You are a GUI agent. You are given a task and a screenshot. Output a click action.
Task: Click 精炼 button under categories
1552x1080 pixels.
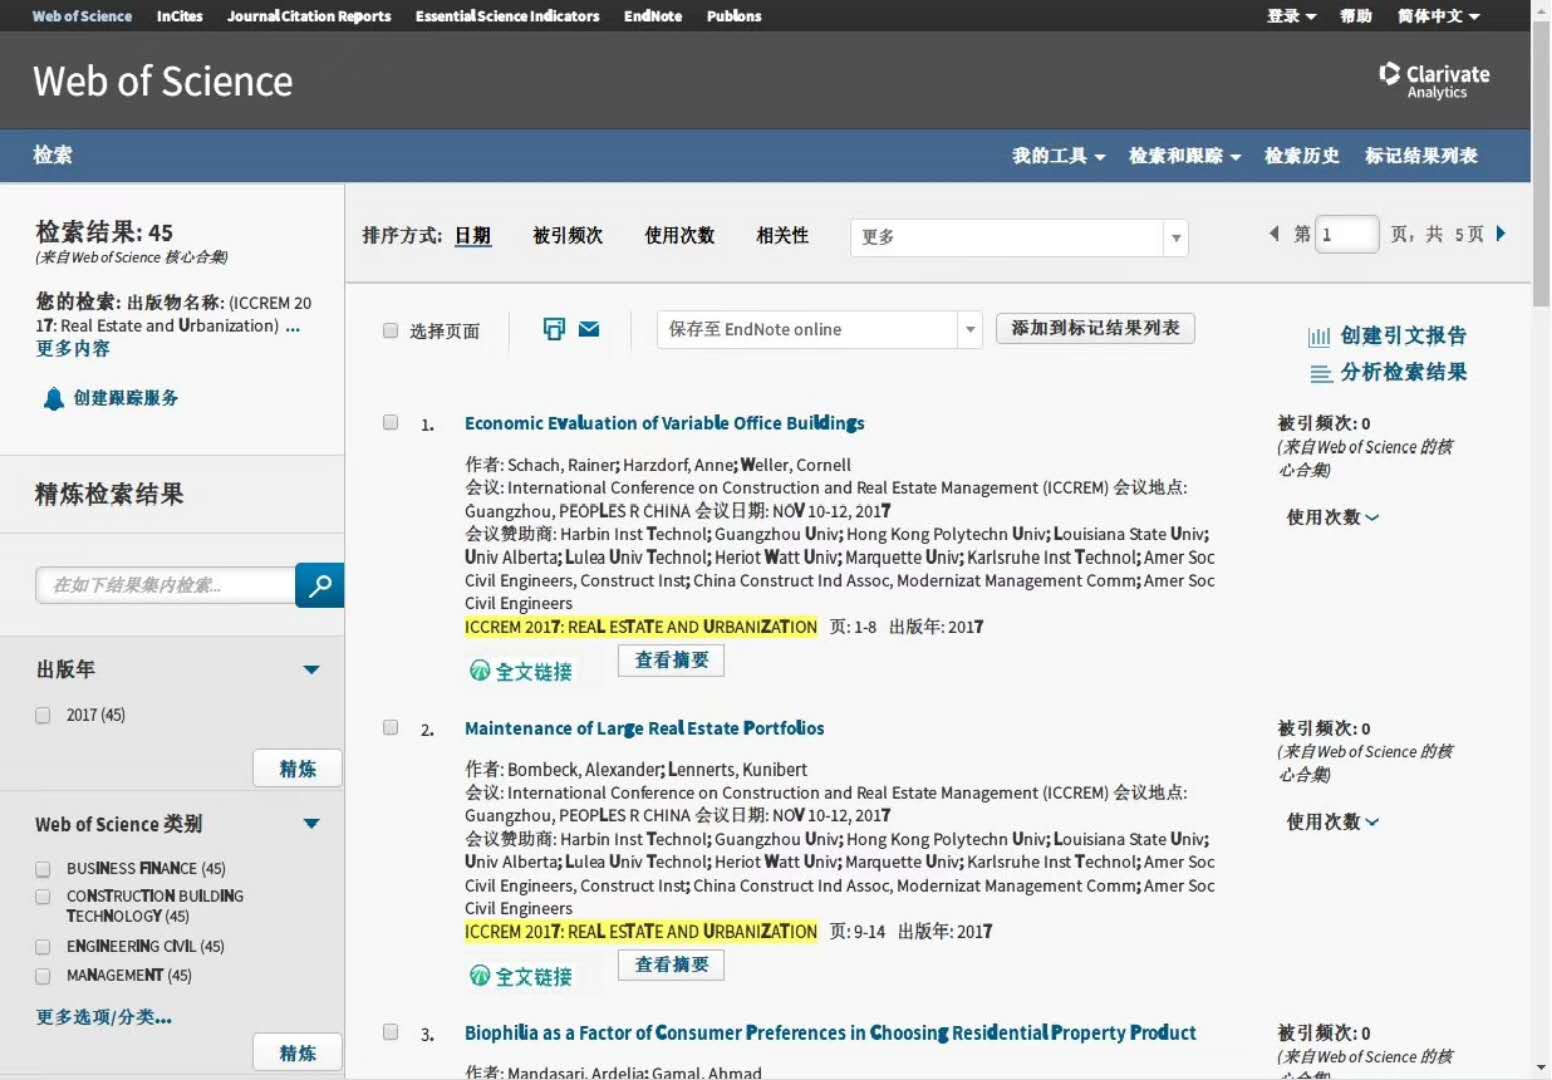(x=297, y=1053)
